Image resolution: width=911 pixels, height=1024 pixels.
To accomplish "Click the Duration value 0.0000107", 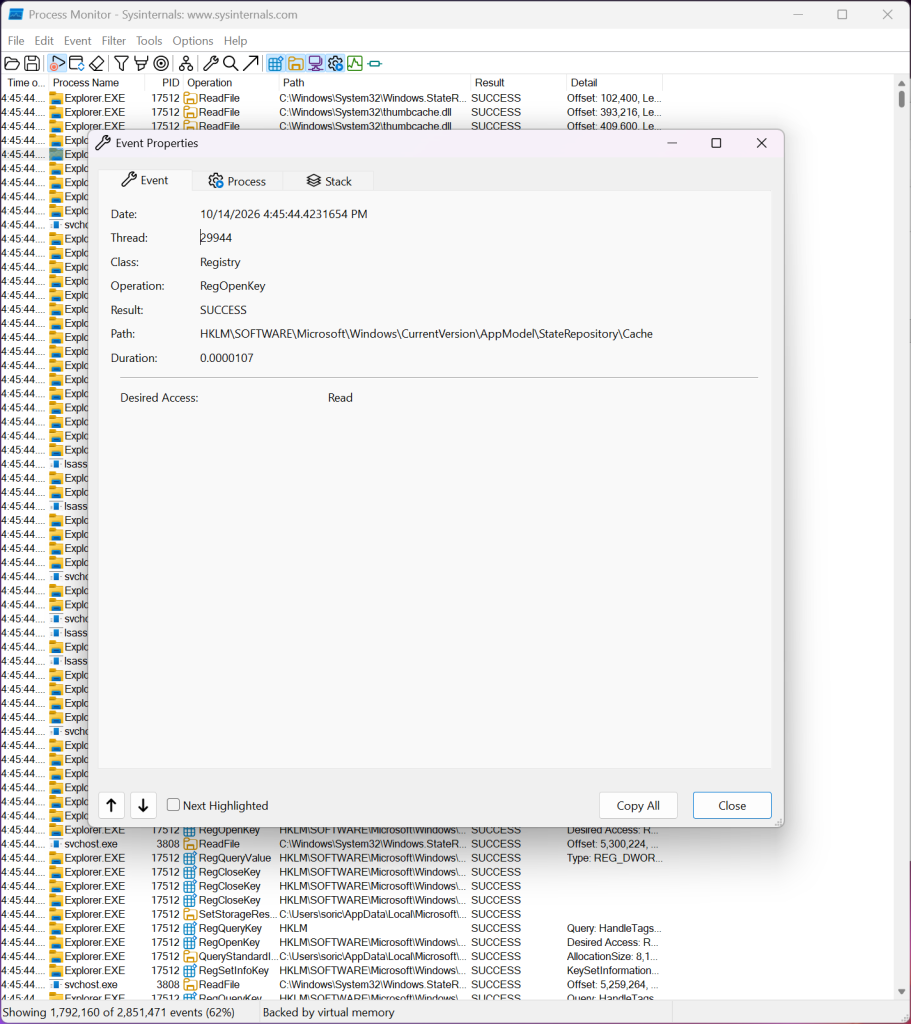I will [x=227, y=358].
